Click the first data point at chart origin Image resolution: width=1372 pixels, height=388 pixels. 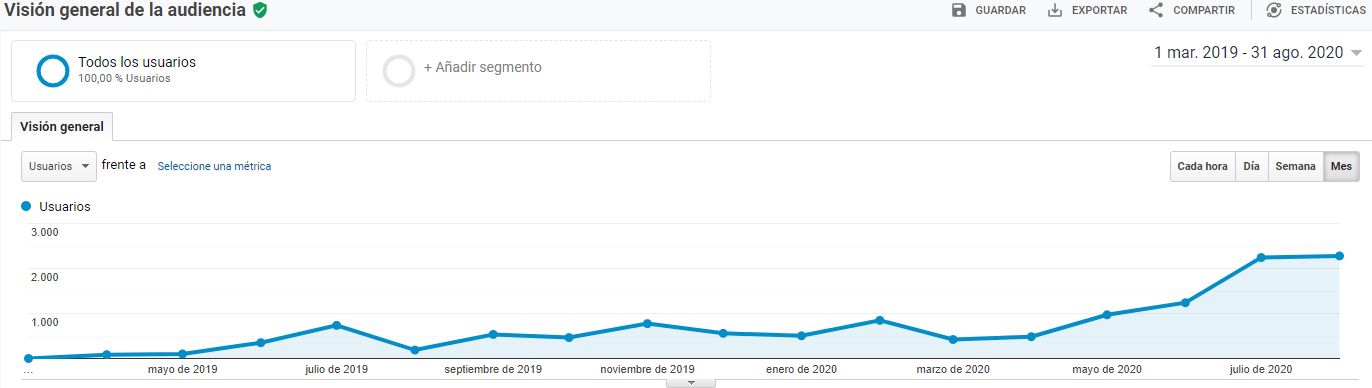[28, 358]
